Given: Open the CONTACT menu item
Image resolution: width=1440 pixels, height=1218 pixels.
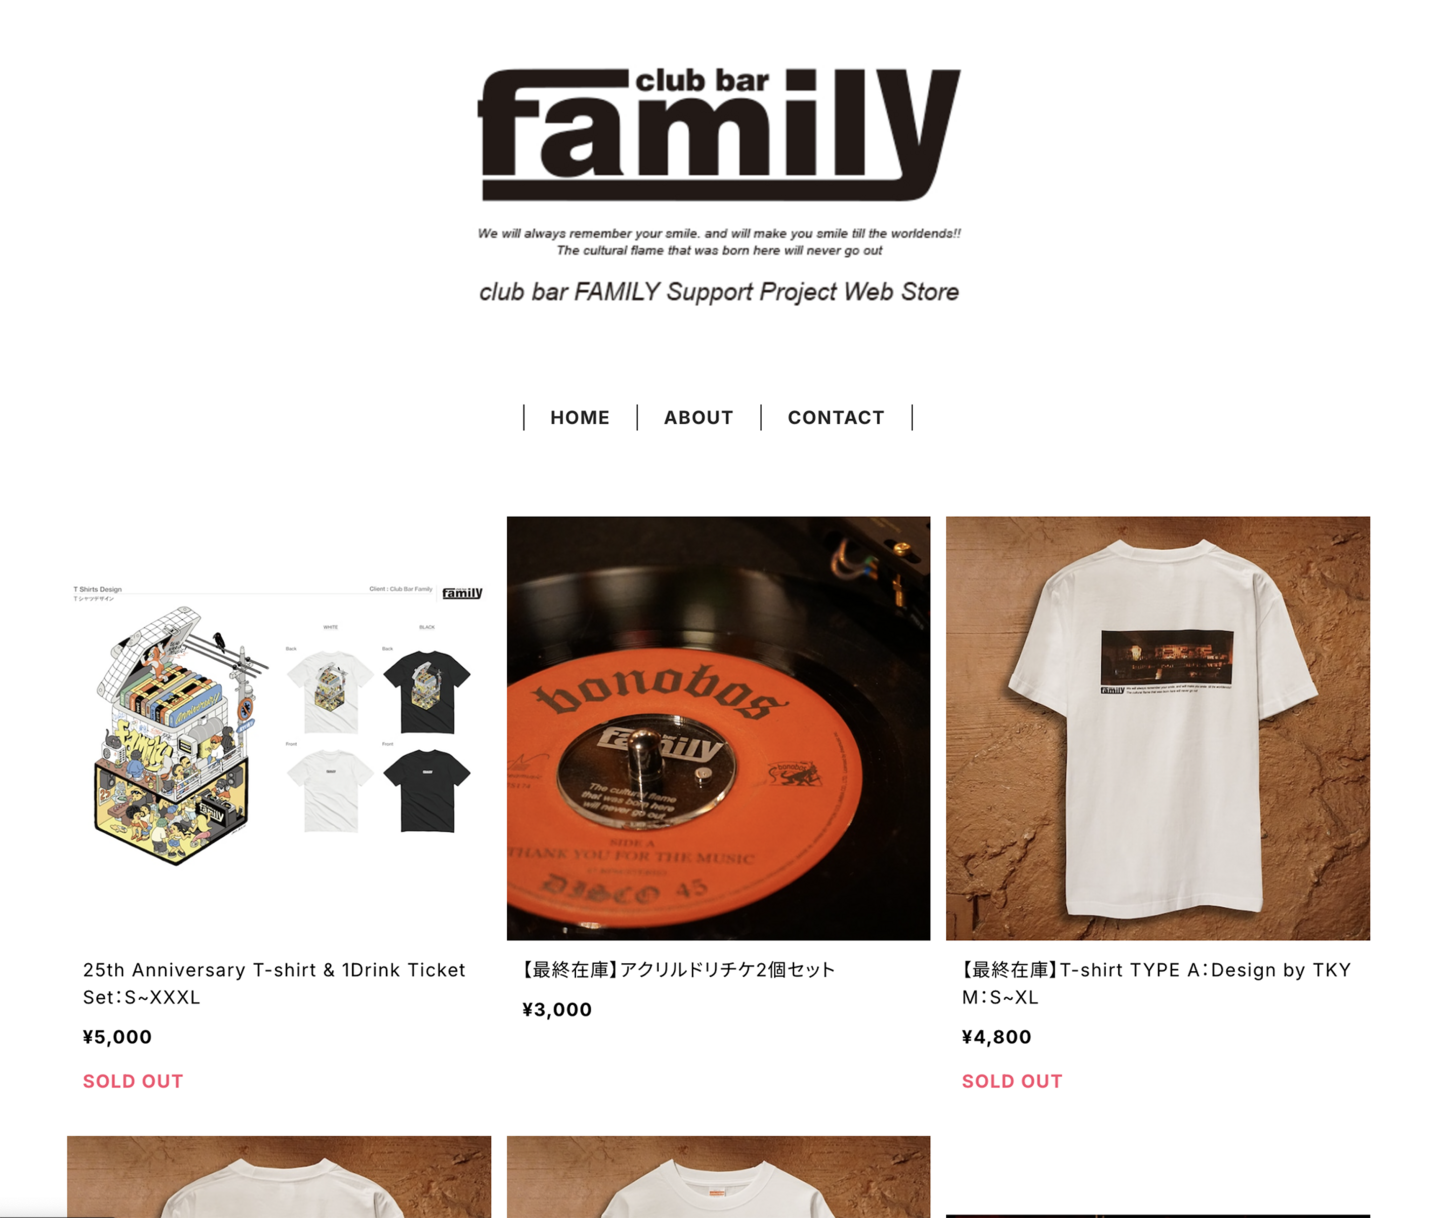Looking at the screenshot, I should pos(836,418).
